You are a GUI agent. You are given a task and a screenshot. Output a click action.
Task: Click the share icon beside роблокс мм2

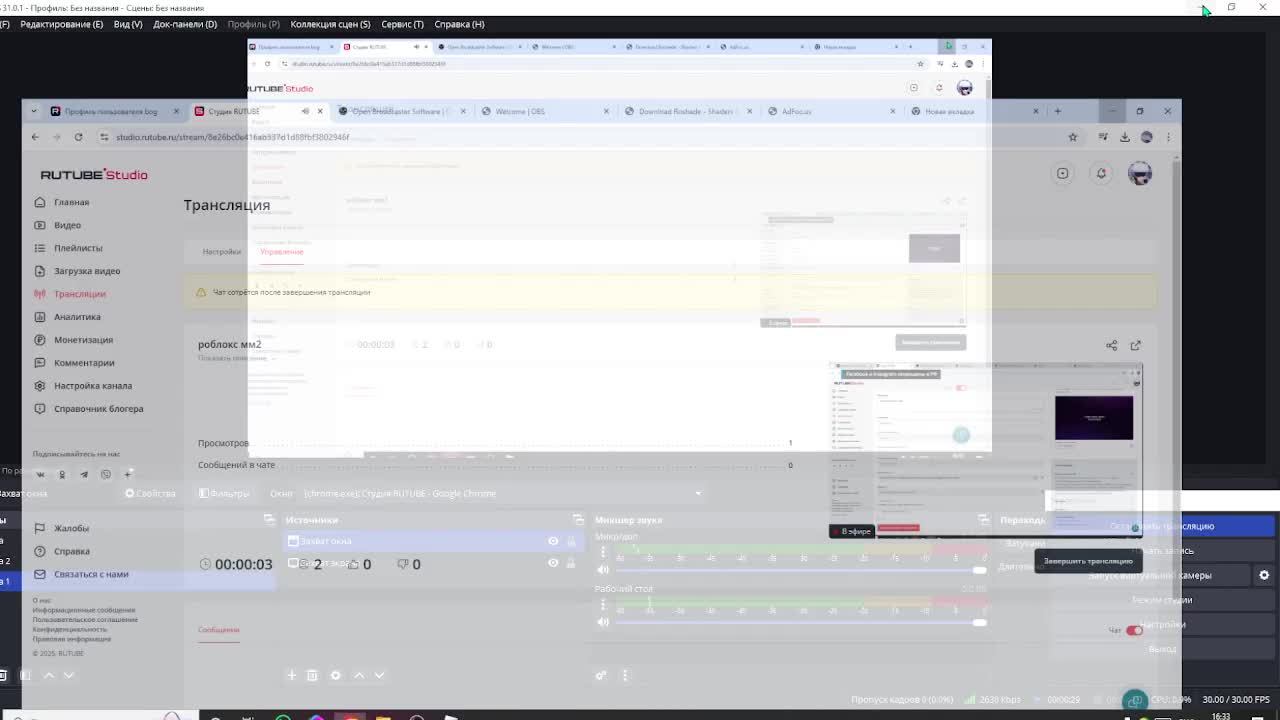1112,345
